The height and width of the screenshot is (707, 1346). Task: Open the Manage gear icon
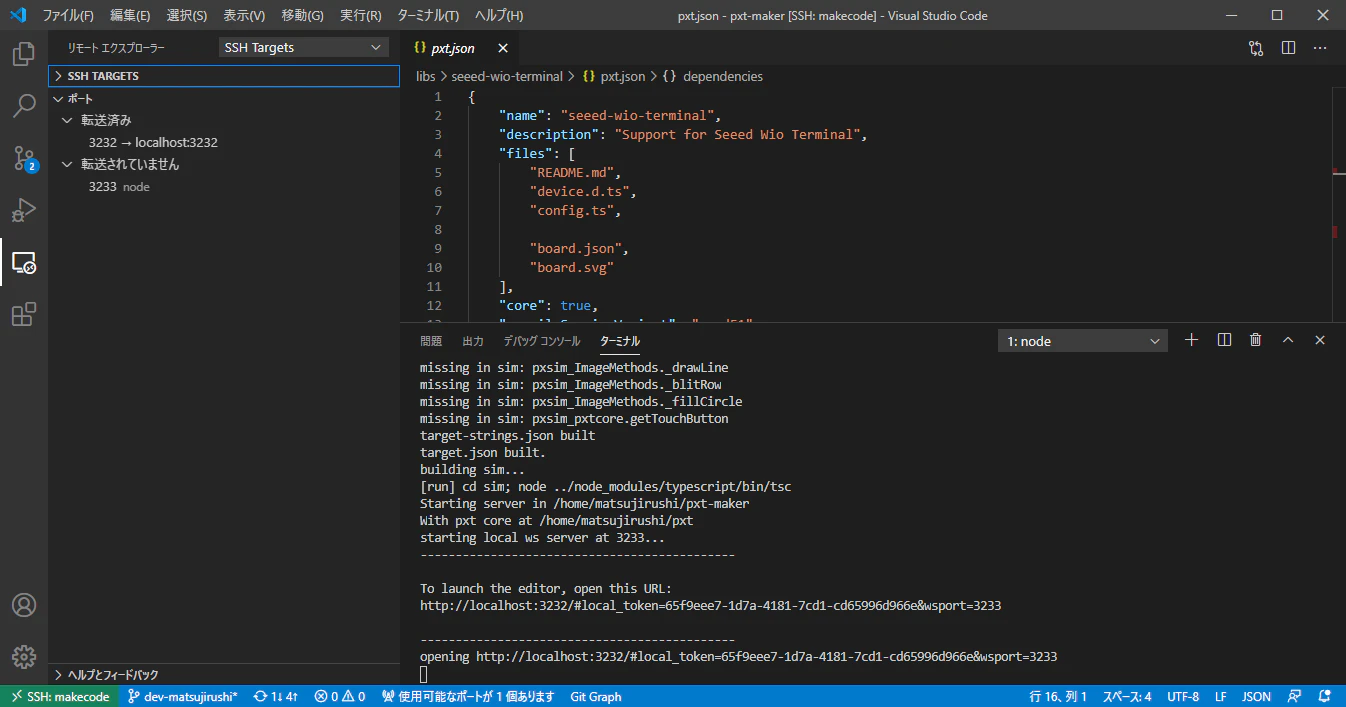click(x=24, y=657)
